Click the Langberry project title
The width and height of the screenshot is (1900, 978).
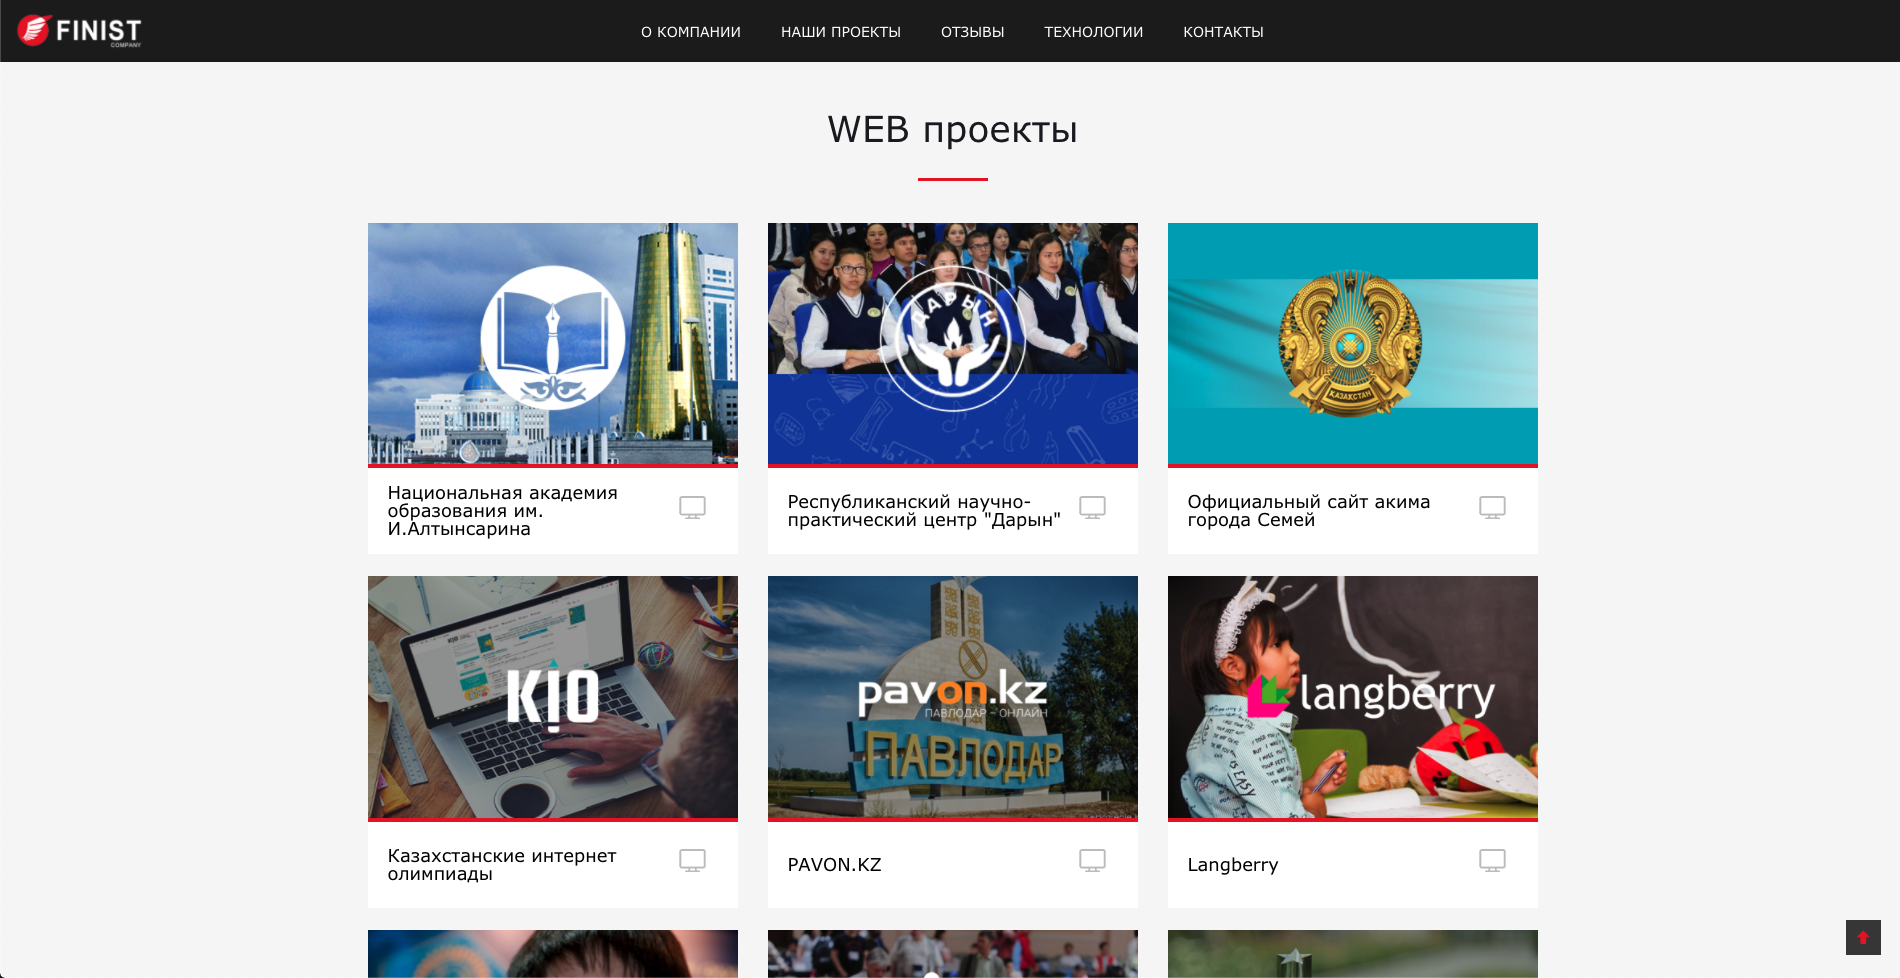click(1232, 865)
